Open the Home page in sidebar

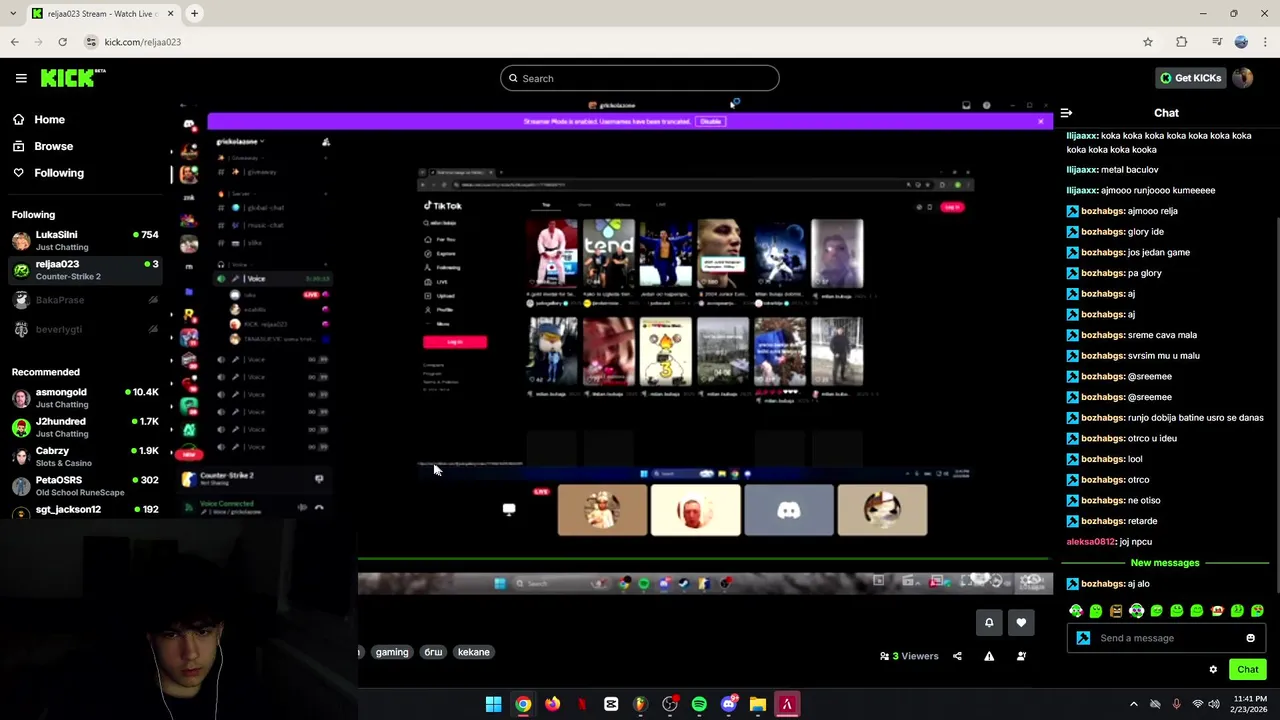(x=49, y=119)
